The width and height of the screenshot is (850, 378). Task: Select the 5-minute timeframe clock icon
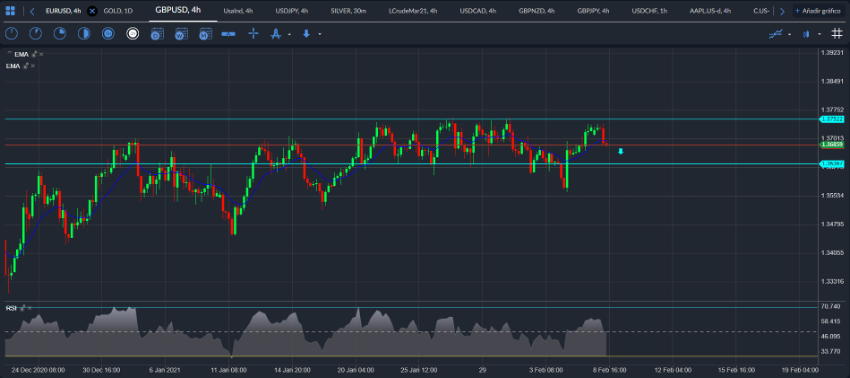click(35, 34)
